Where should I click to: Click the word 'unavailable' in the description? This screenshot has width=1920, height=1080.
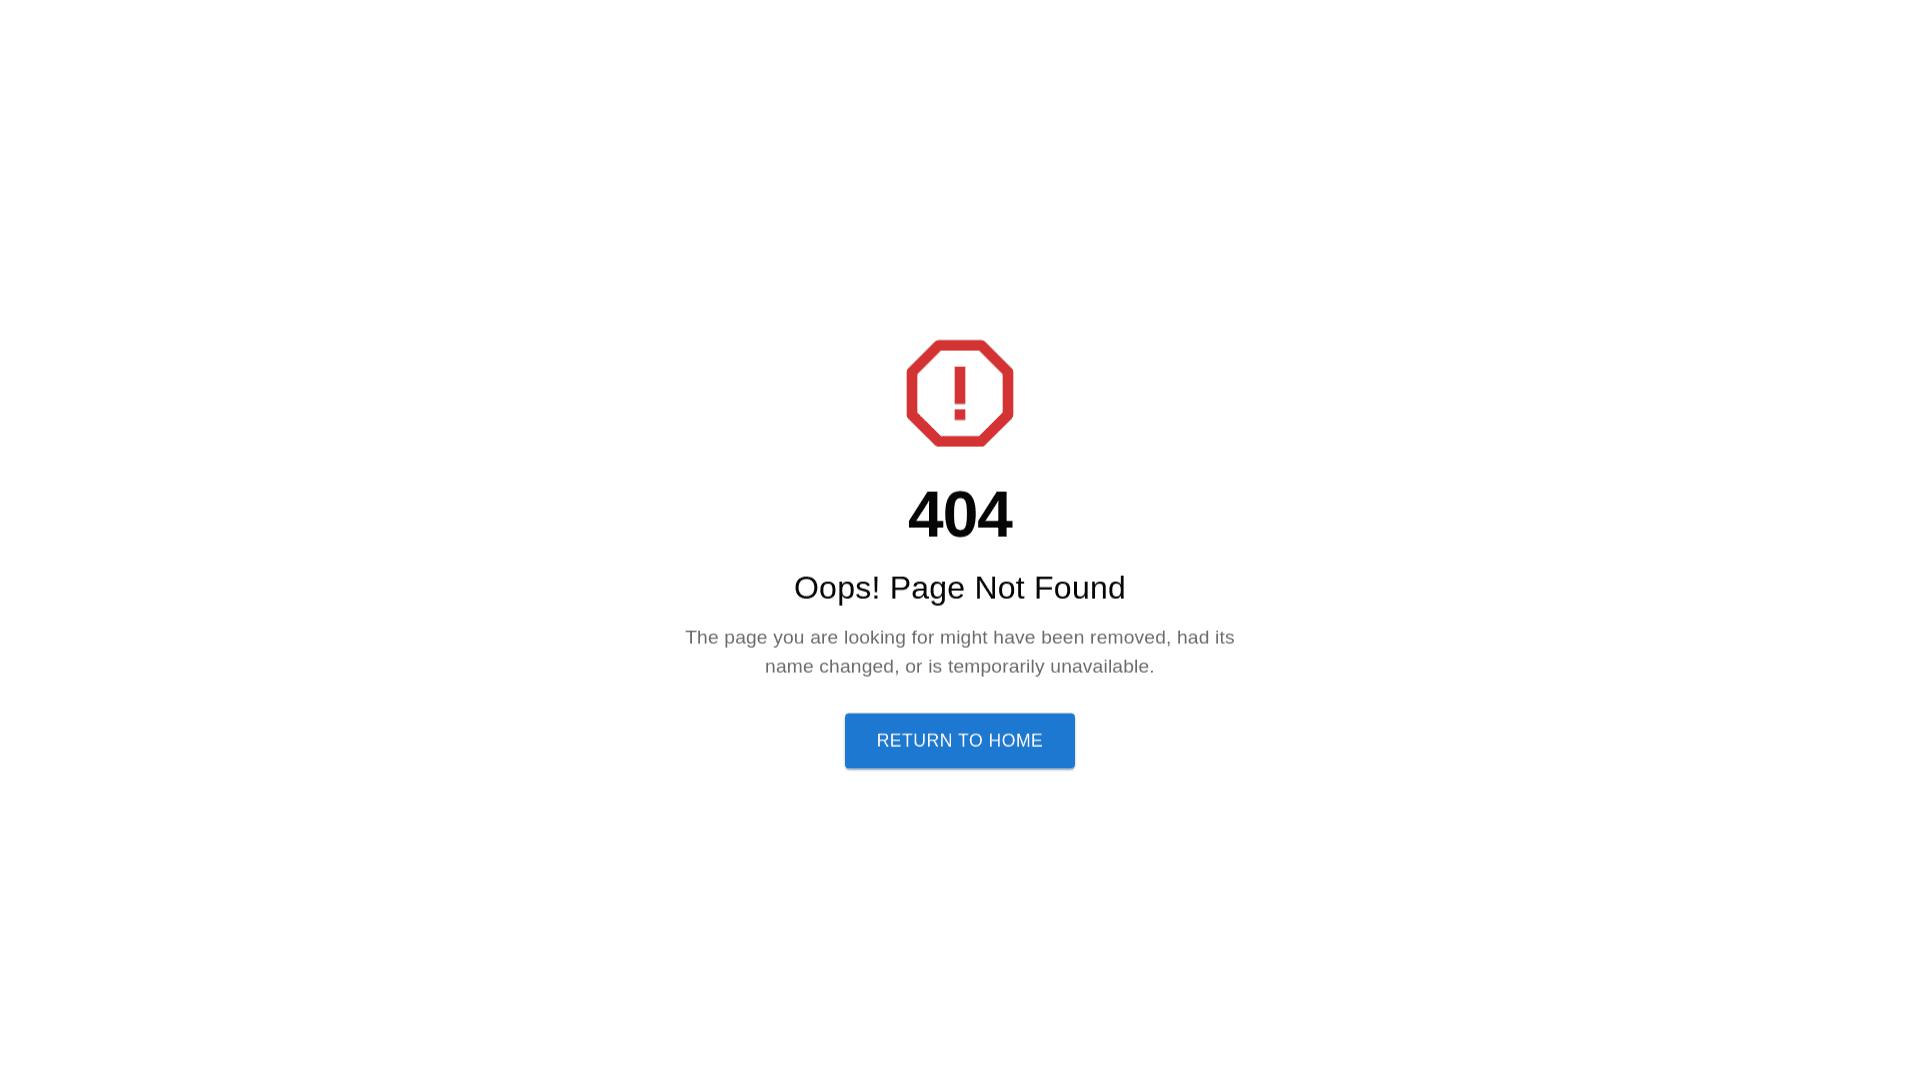(1099, 667)
